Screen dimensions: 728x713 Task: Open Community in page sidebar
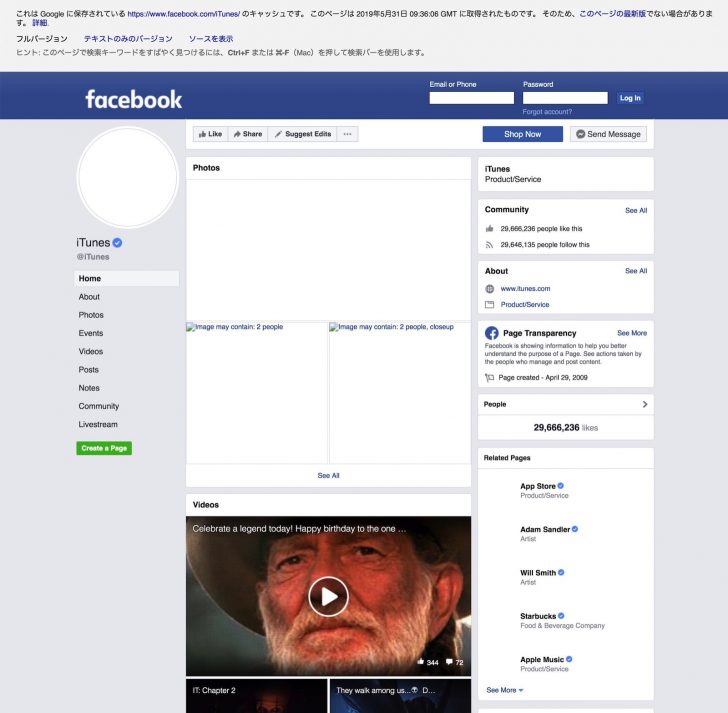[x=99, y=406]
